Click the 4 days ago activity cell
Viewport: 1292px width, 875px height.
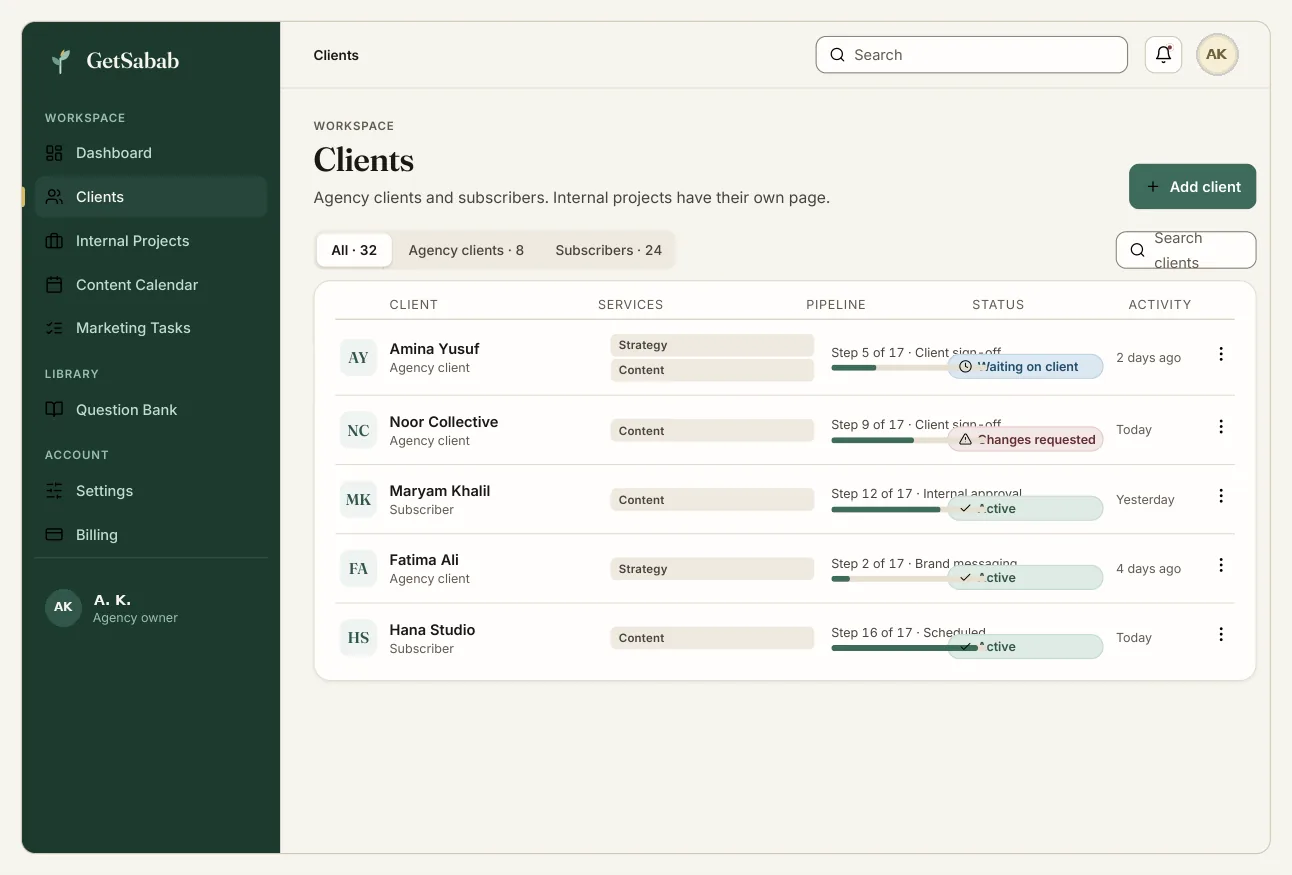1148,569
